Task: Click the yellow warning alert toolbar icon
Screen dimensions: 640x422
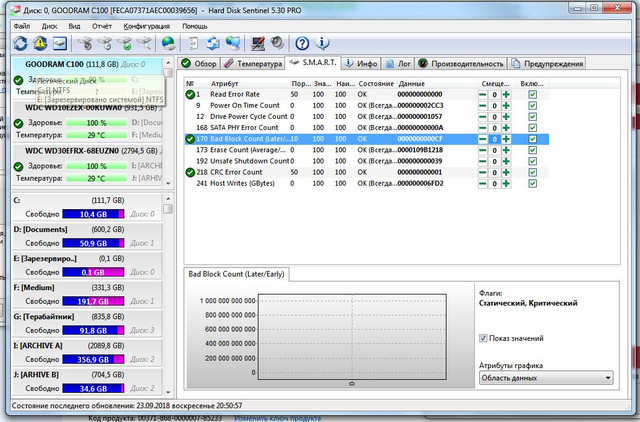Action: (x=40, y=43)
